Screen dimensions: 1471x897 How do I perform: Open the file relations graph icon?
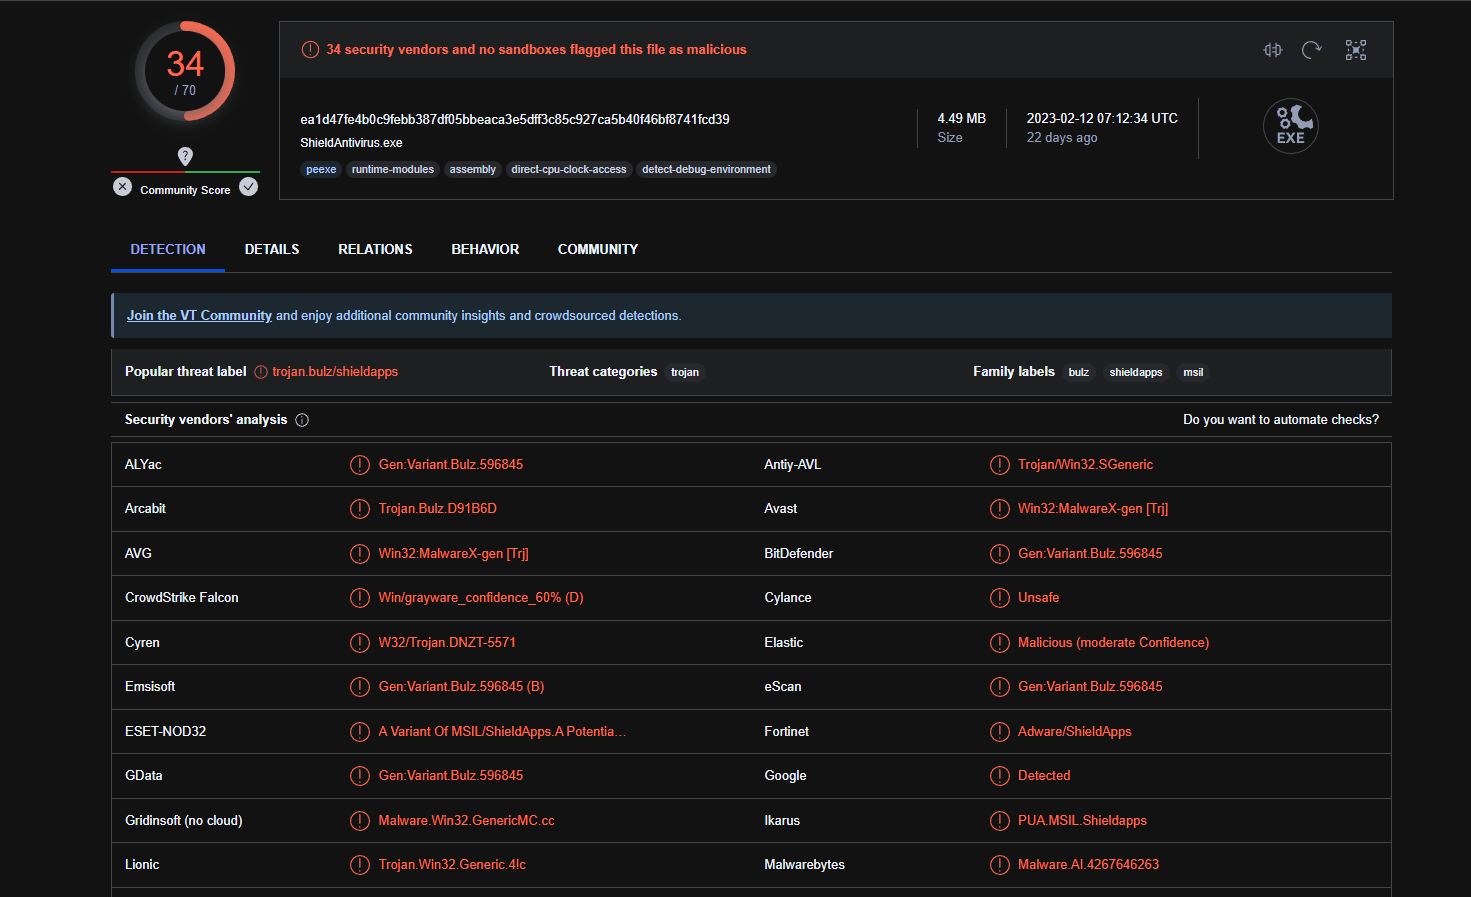1355,50
